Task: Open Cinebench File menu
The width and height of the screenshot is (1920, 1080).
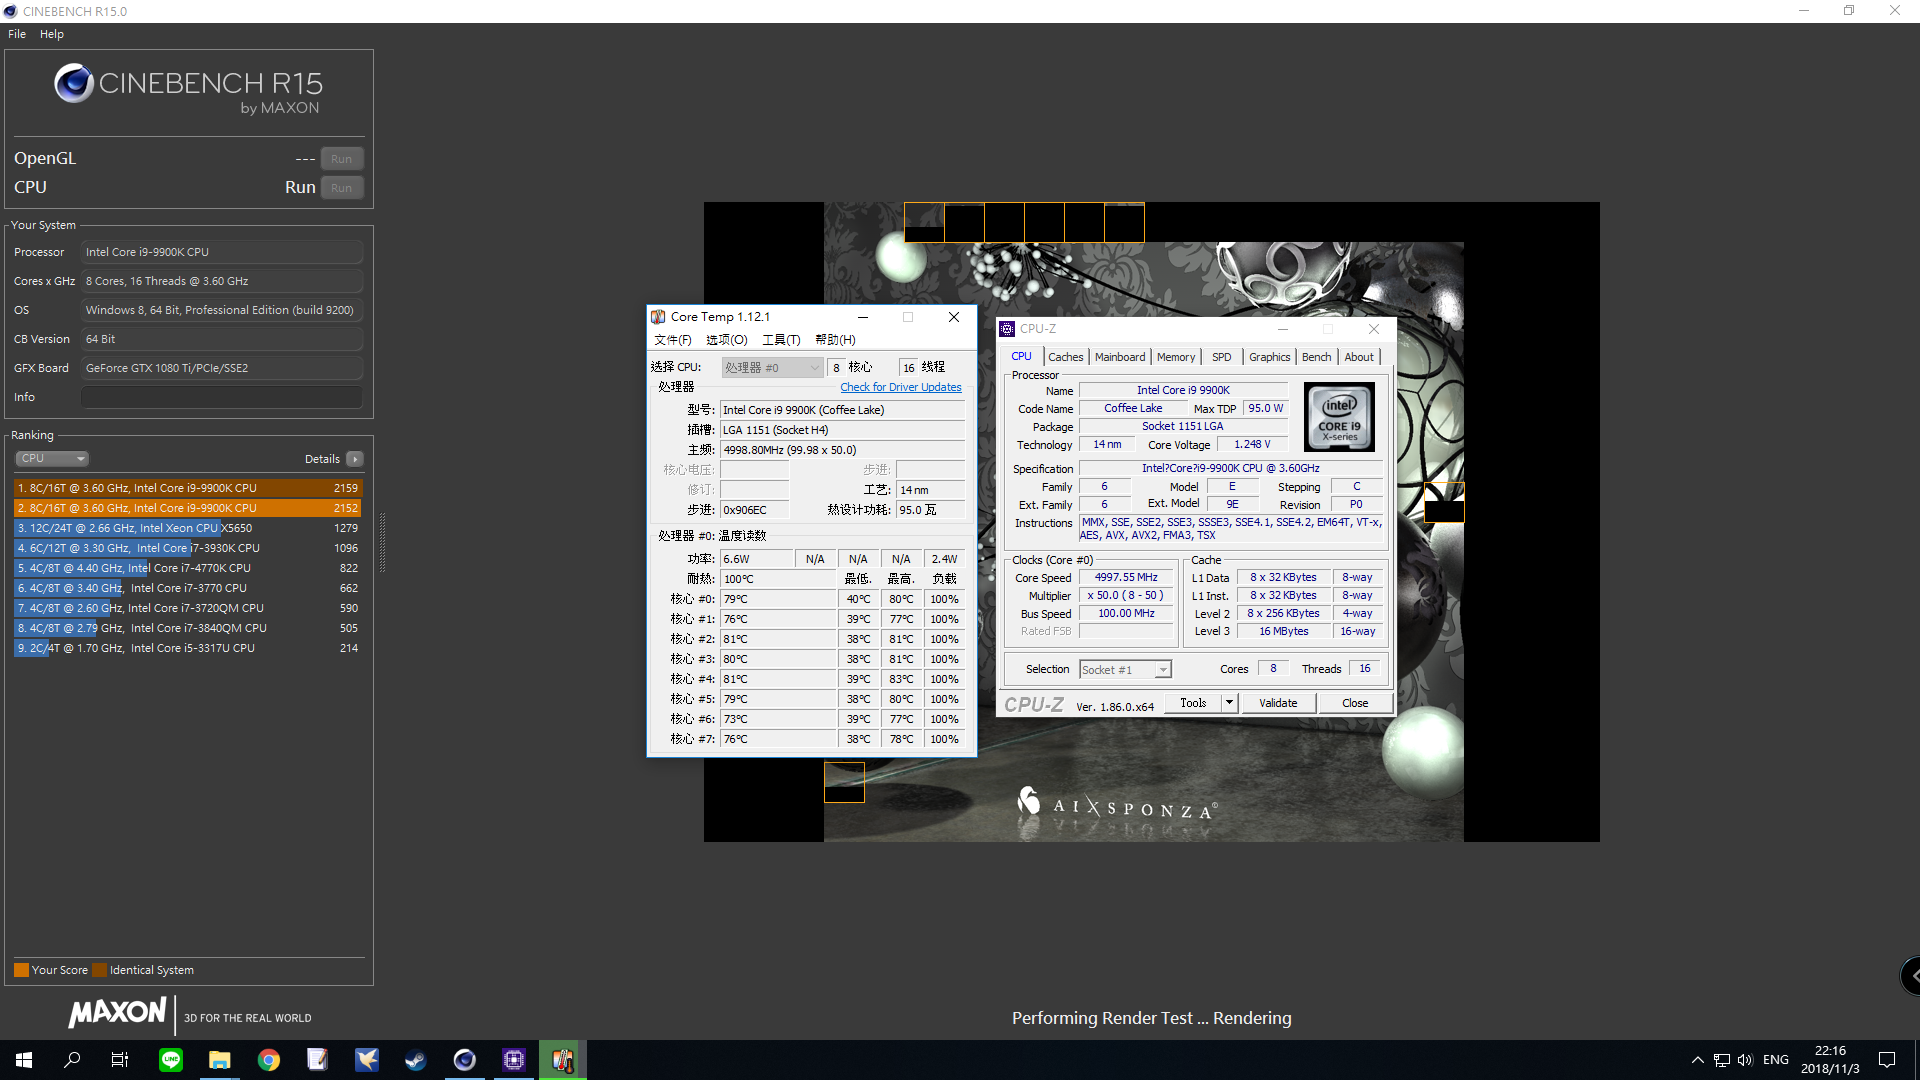Action: coord(17,34)
